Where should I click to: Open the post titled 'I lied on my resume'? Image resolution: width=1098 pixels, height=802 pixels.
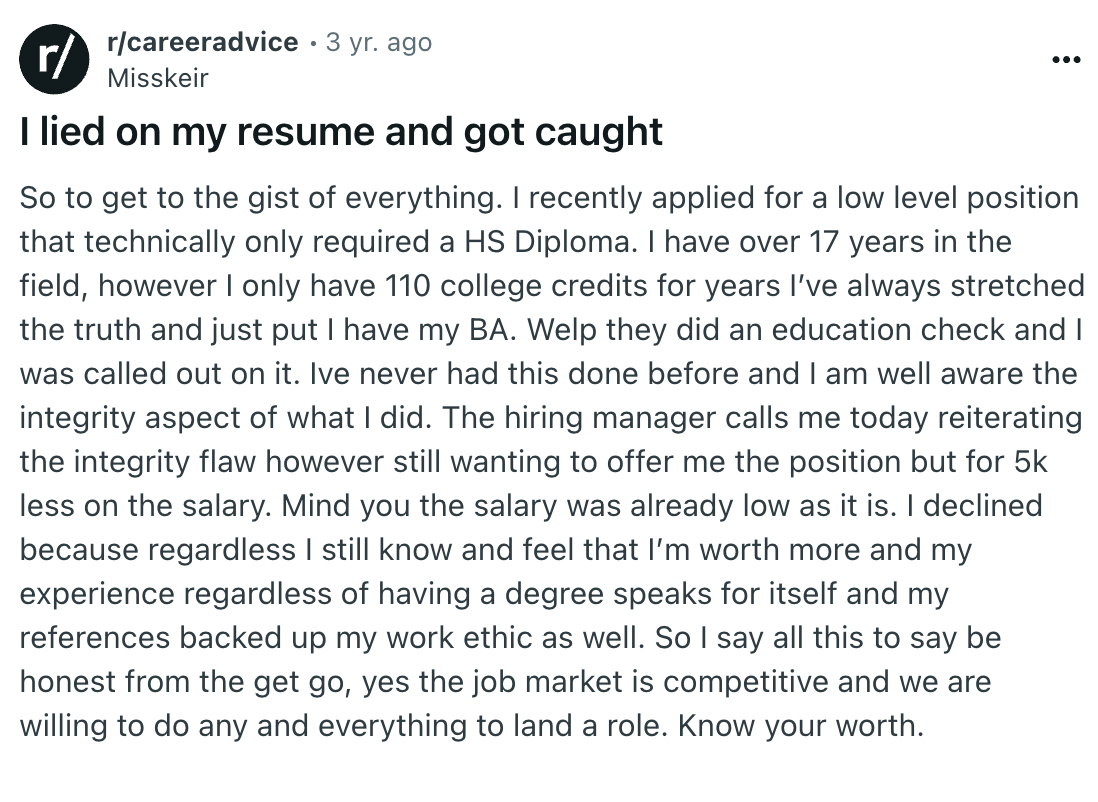(340, 131)
